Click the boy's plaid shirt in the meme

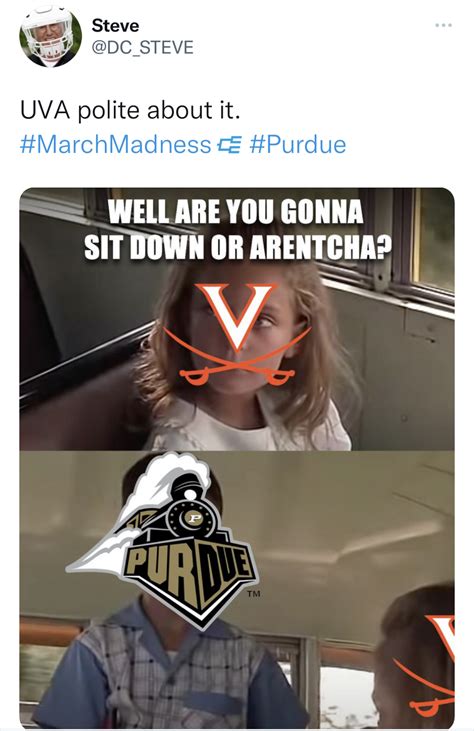point(170,671)
